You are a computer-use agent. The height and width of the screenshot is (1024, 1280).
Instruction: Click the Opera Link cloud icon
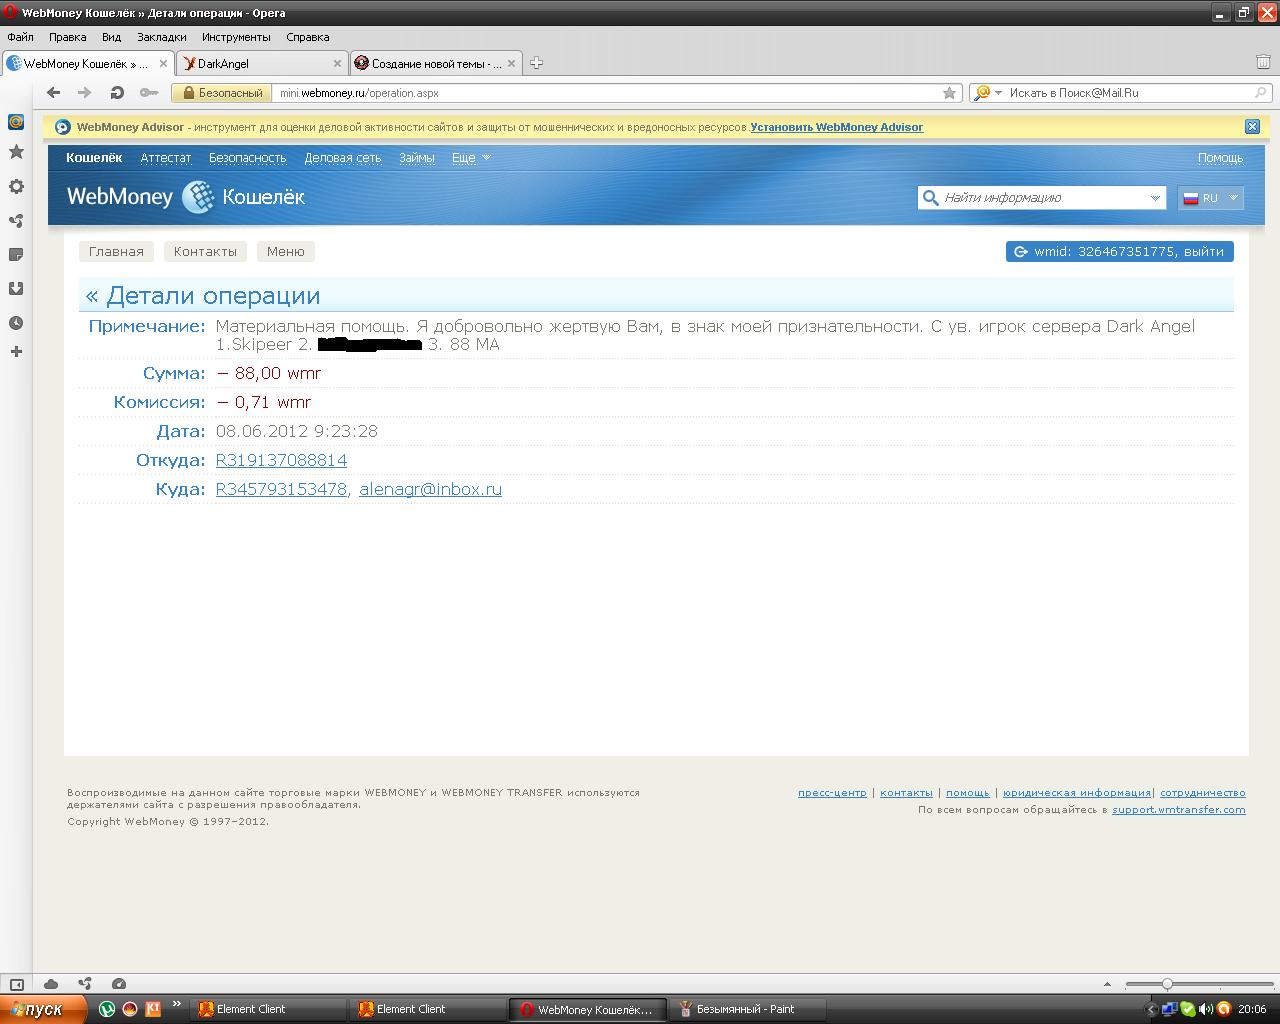[51, 984]
